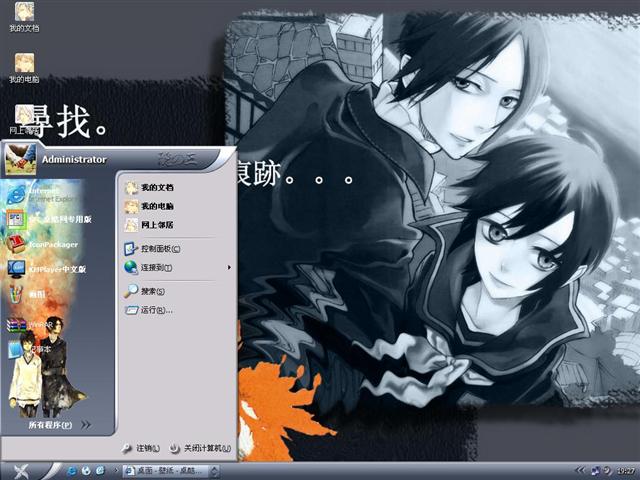
Task: Click the Administrator user picture
Action: (x=20, y=159)
